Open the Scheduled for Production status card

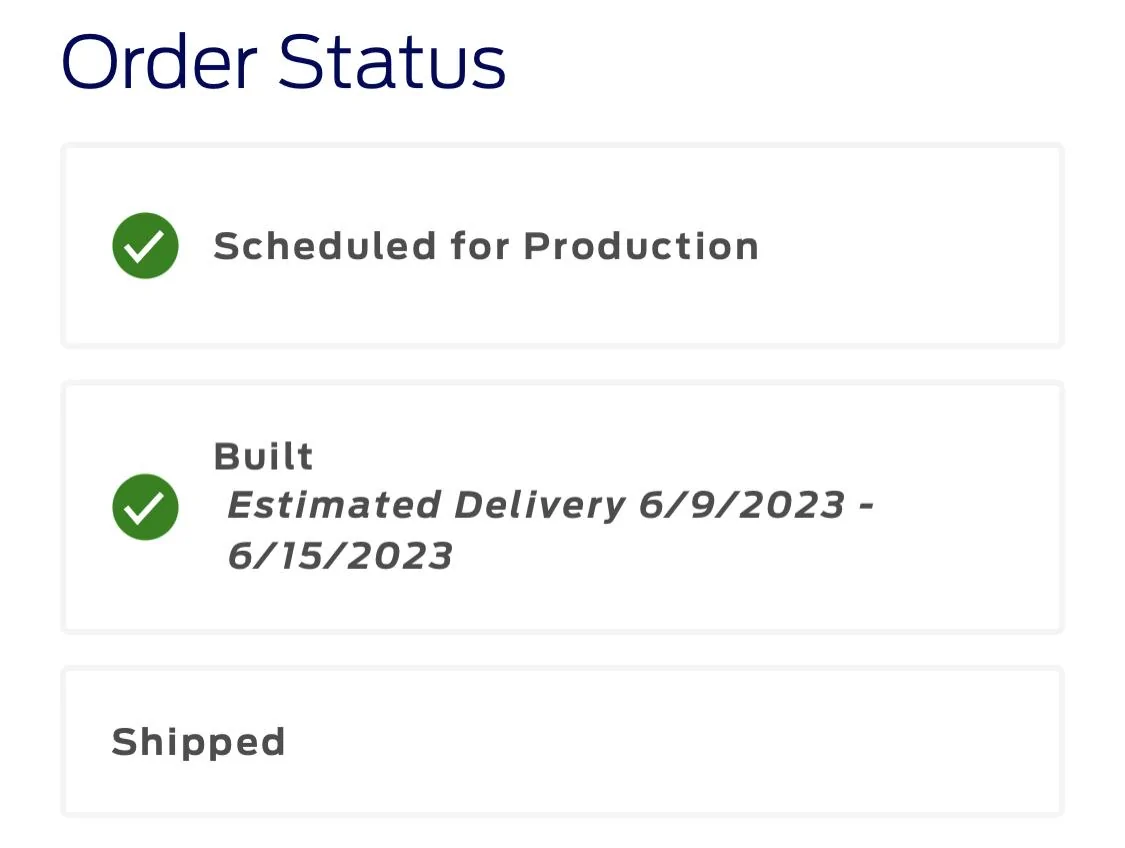[562, 246]
